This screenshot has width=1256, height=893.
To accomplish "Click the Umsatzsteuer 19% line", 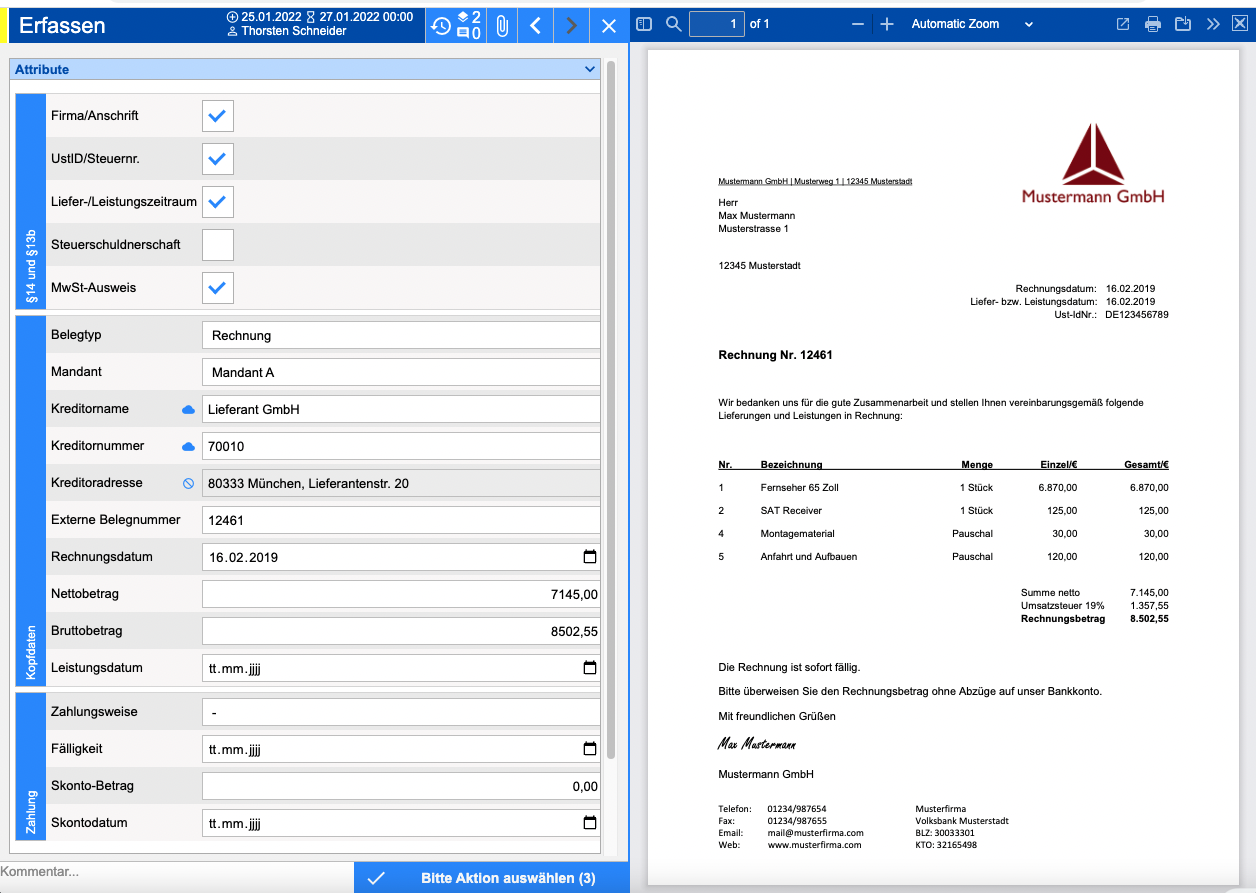I will (1094, 606).
